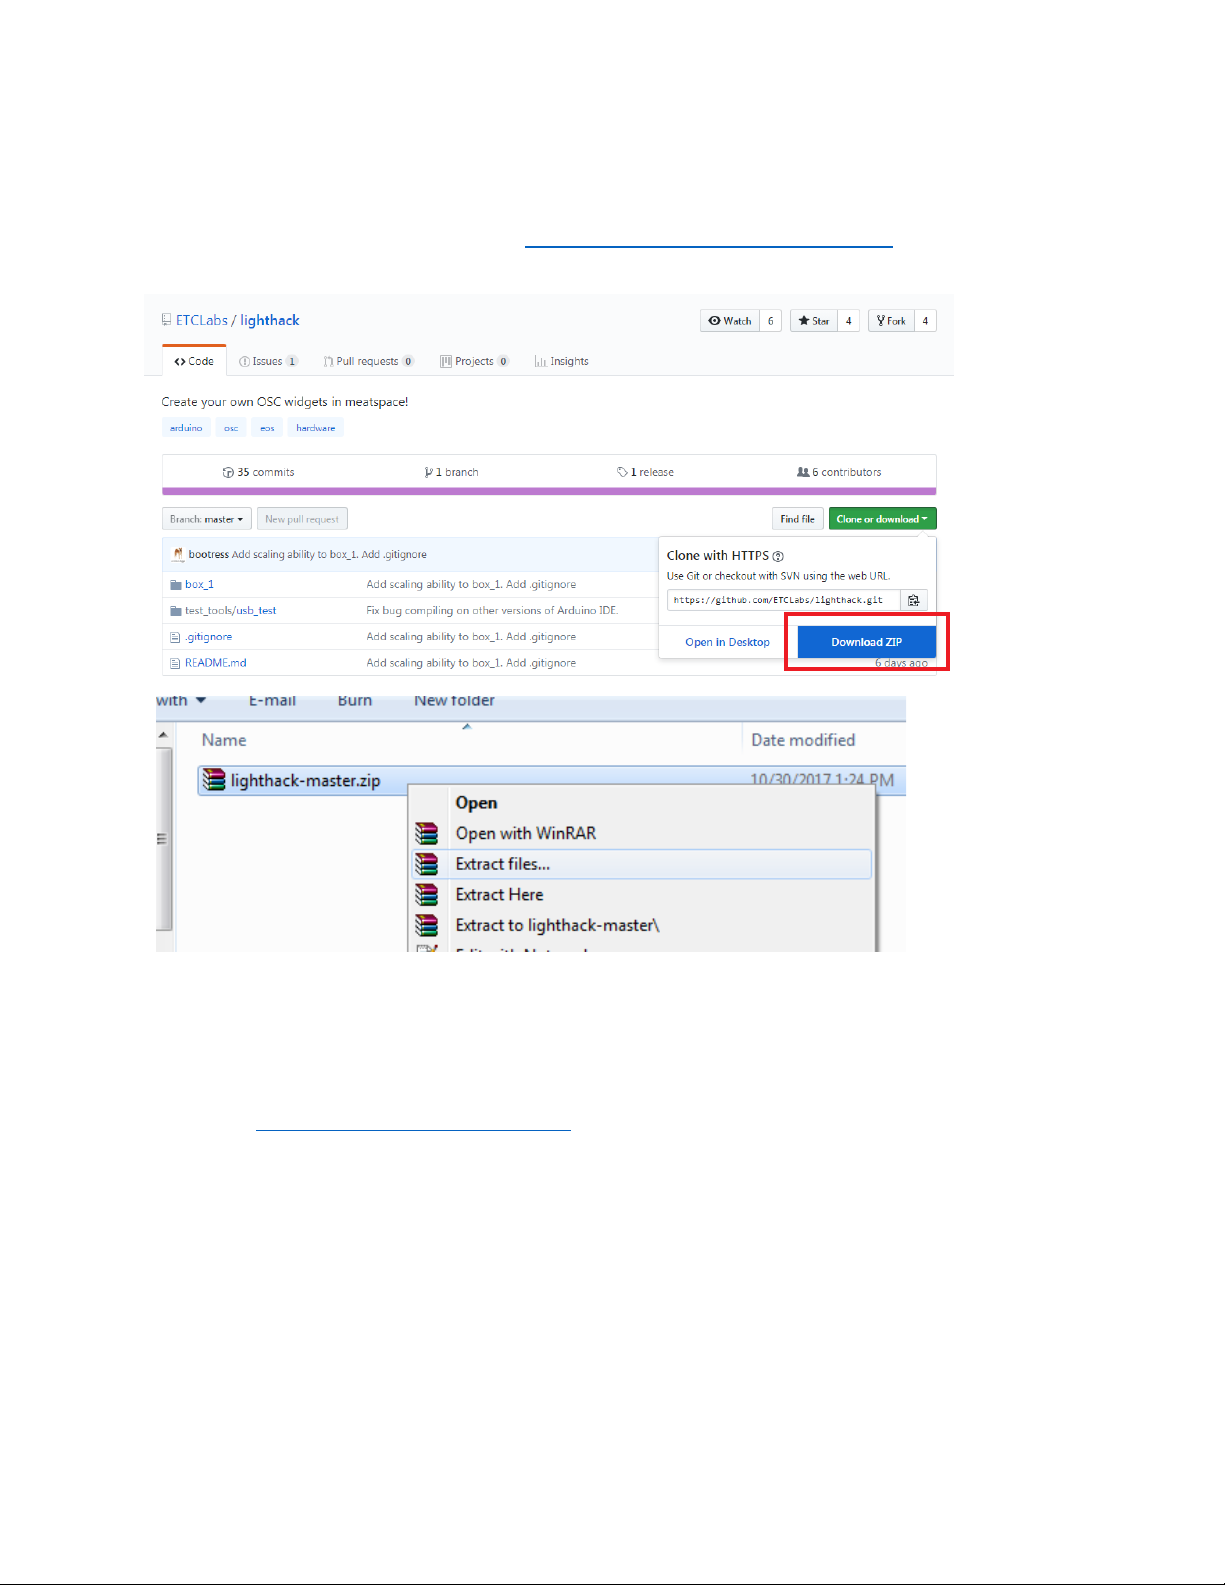Watch the lighthack repository
This screenshot has width=1225, height=1585.
730,321
